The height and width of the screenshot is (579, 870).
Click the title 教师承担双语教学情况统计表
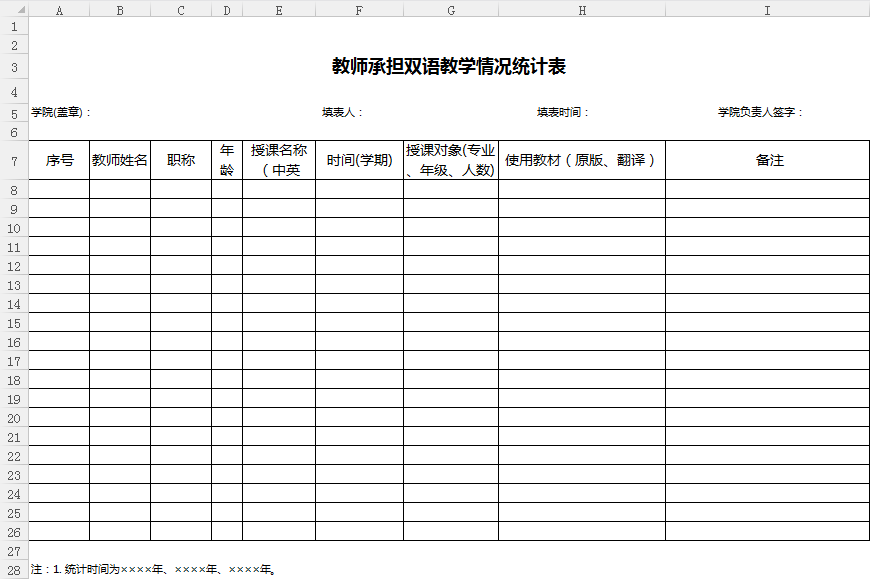tap(449, 67)
